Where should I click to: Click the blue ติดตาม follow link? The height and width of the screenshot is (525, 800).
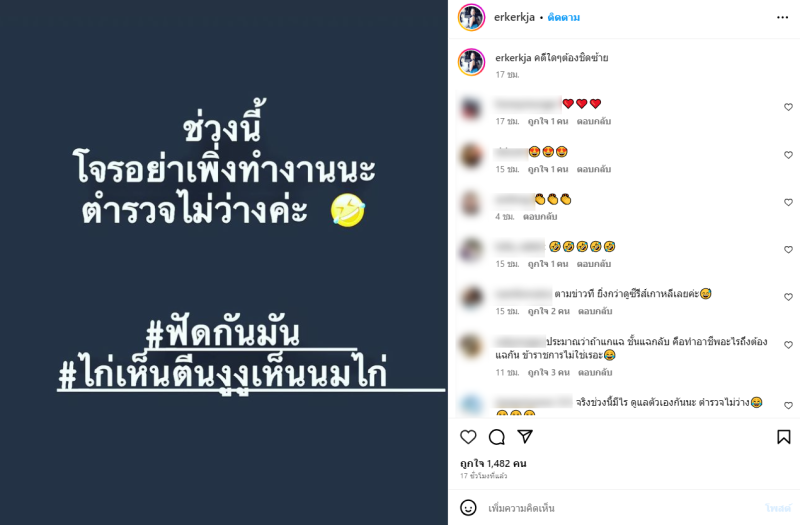point(563,17)
